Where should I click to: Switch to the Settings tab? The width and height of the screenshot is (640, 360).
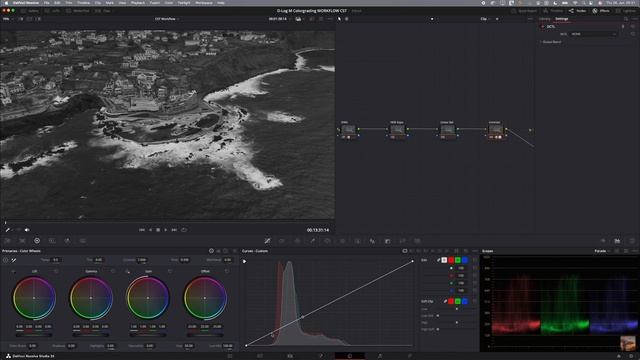pos(562,19)
